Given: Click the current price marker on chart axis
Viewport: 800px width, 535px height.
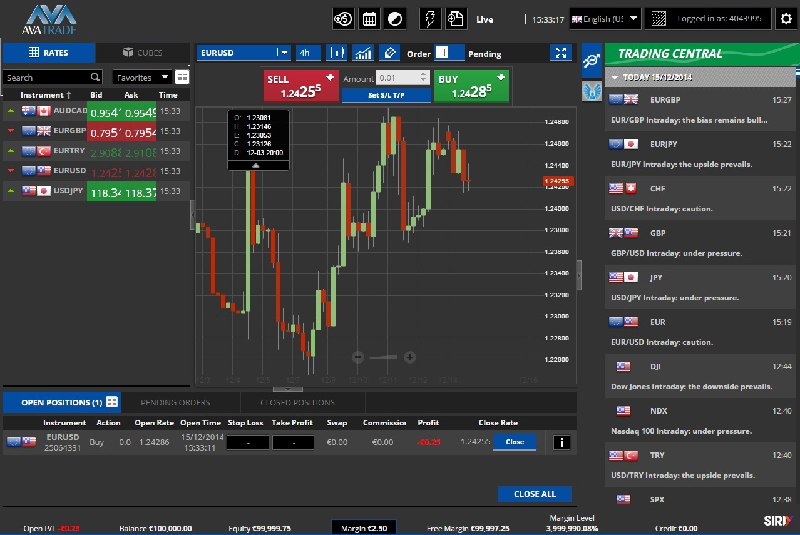Looking at the screenshot, I should tap(558, 181).
